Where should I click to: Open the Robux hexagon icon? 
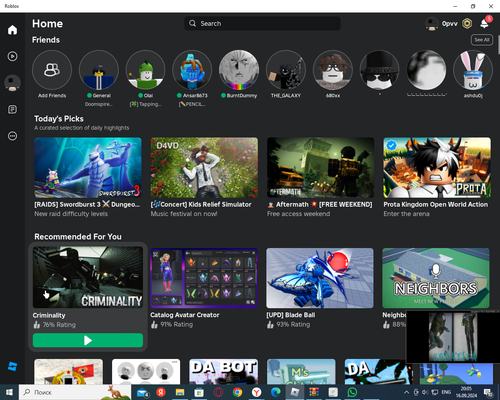[467, 24]
